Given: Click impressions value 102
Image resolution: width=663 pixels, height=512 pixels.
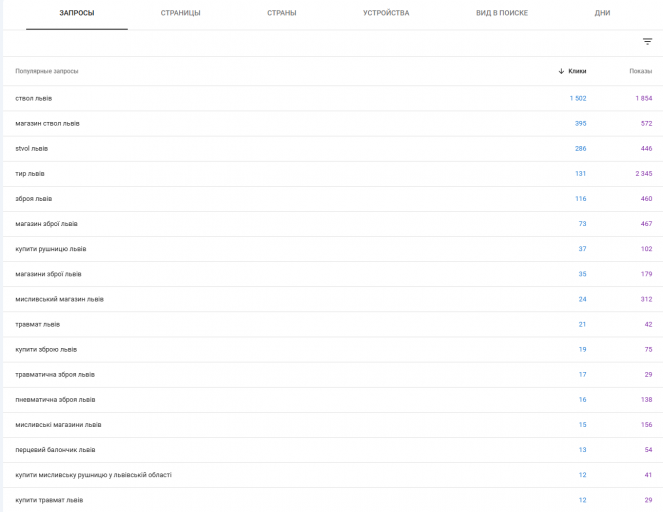Looking at the screenshot, I should pyautogui.click(x=647, y=249).
